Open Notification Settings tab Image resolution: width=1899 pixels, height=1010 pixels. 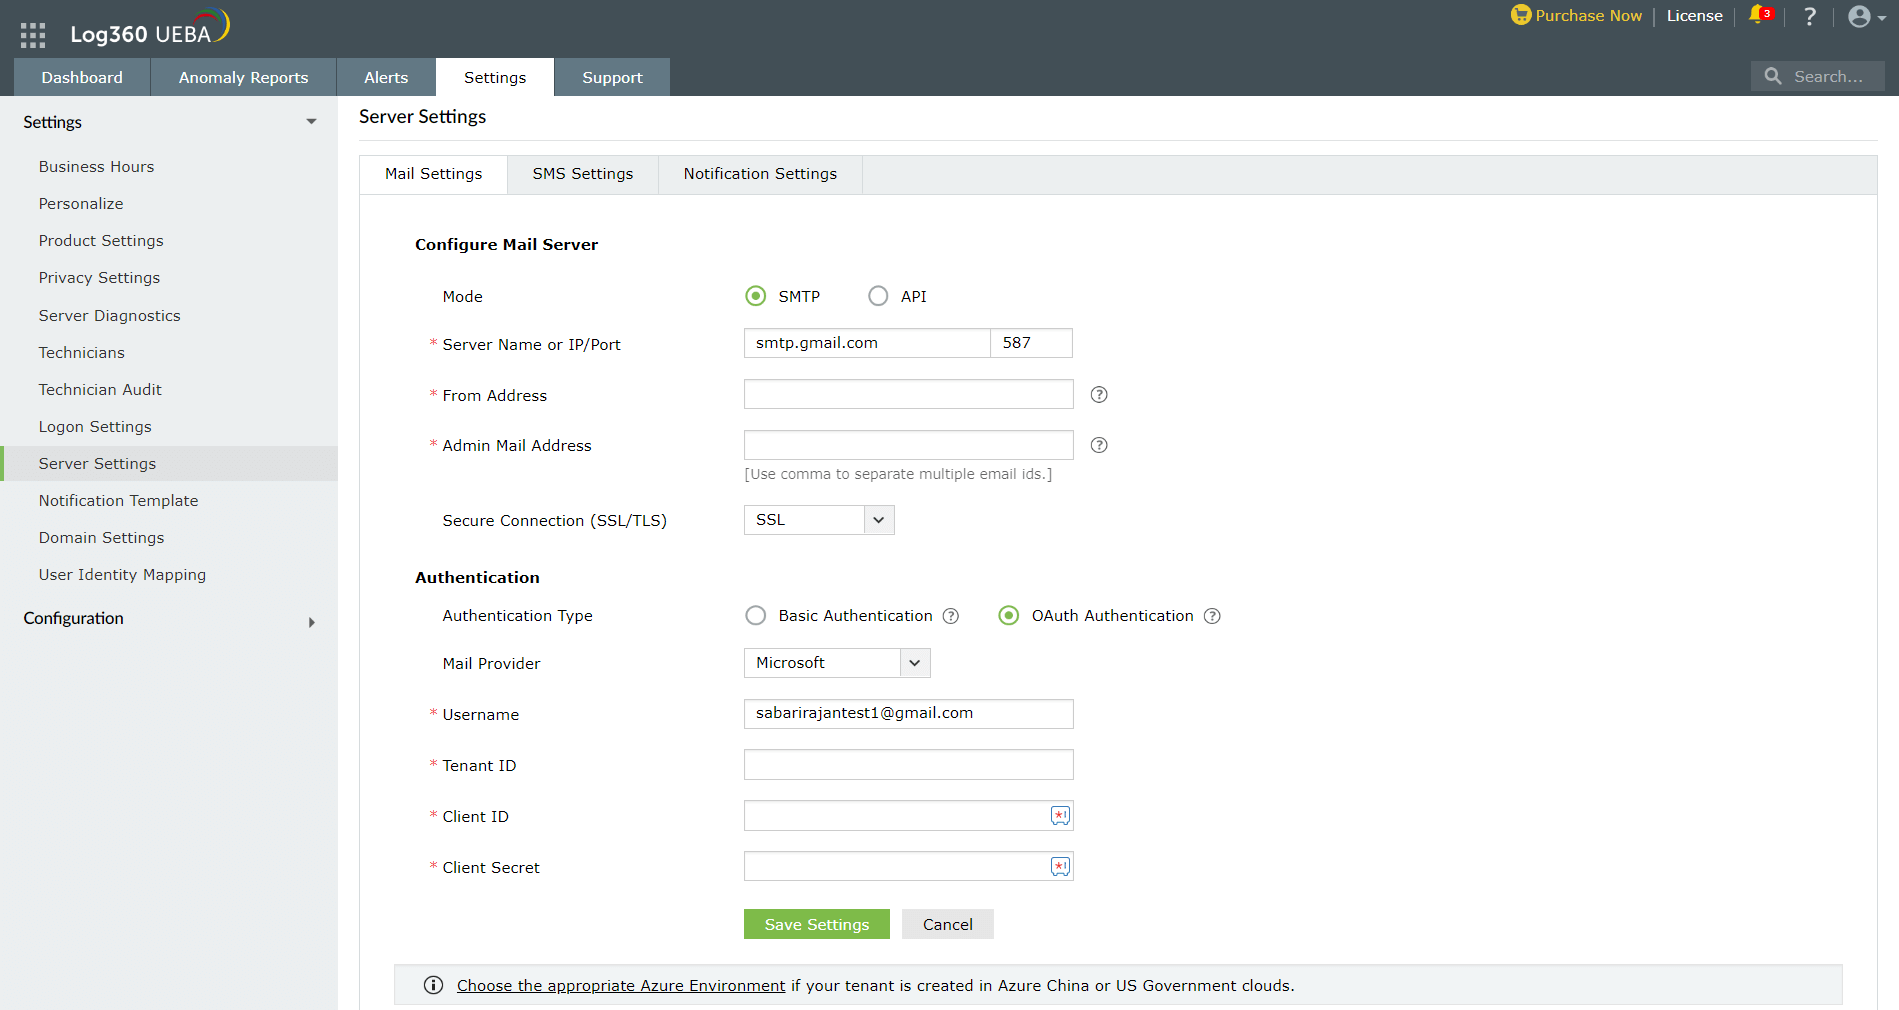(760, 174)
